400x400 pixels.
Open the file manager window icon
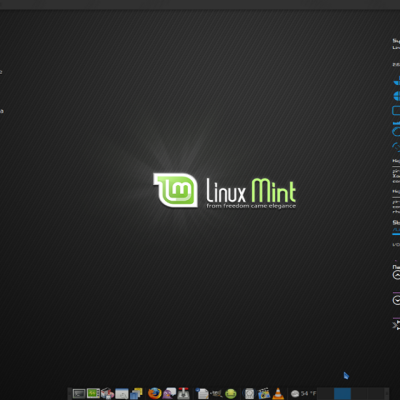click(122, 394)
